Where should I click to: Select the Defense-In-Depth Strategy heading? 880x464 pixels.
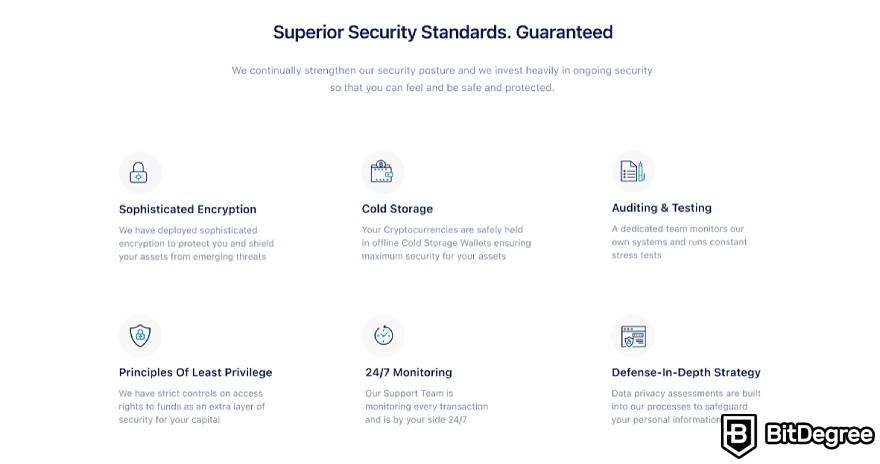(x=686, y=373)
